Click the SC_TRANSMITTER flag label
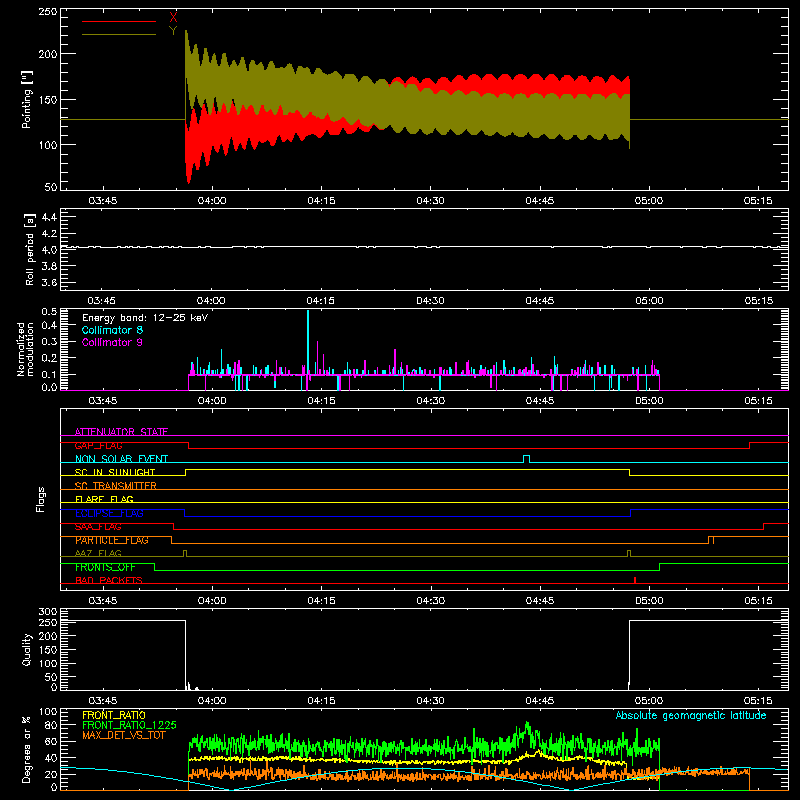The image size is (800, 800). 116,486
